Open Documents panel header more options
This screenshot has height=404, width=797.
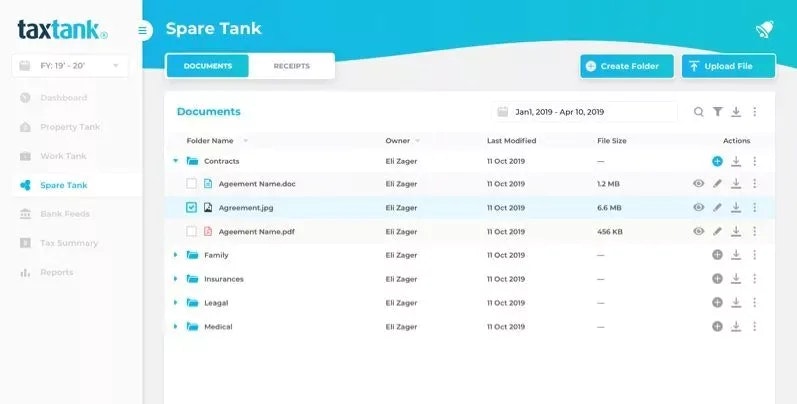tap(754, 111)
